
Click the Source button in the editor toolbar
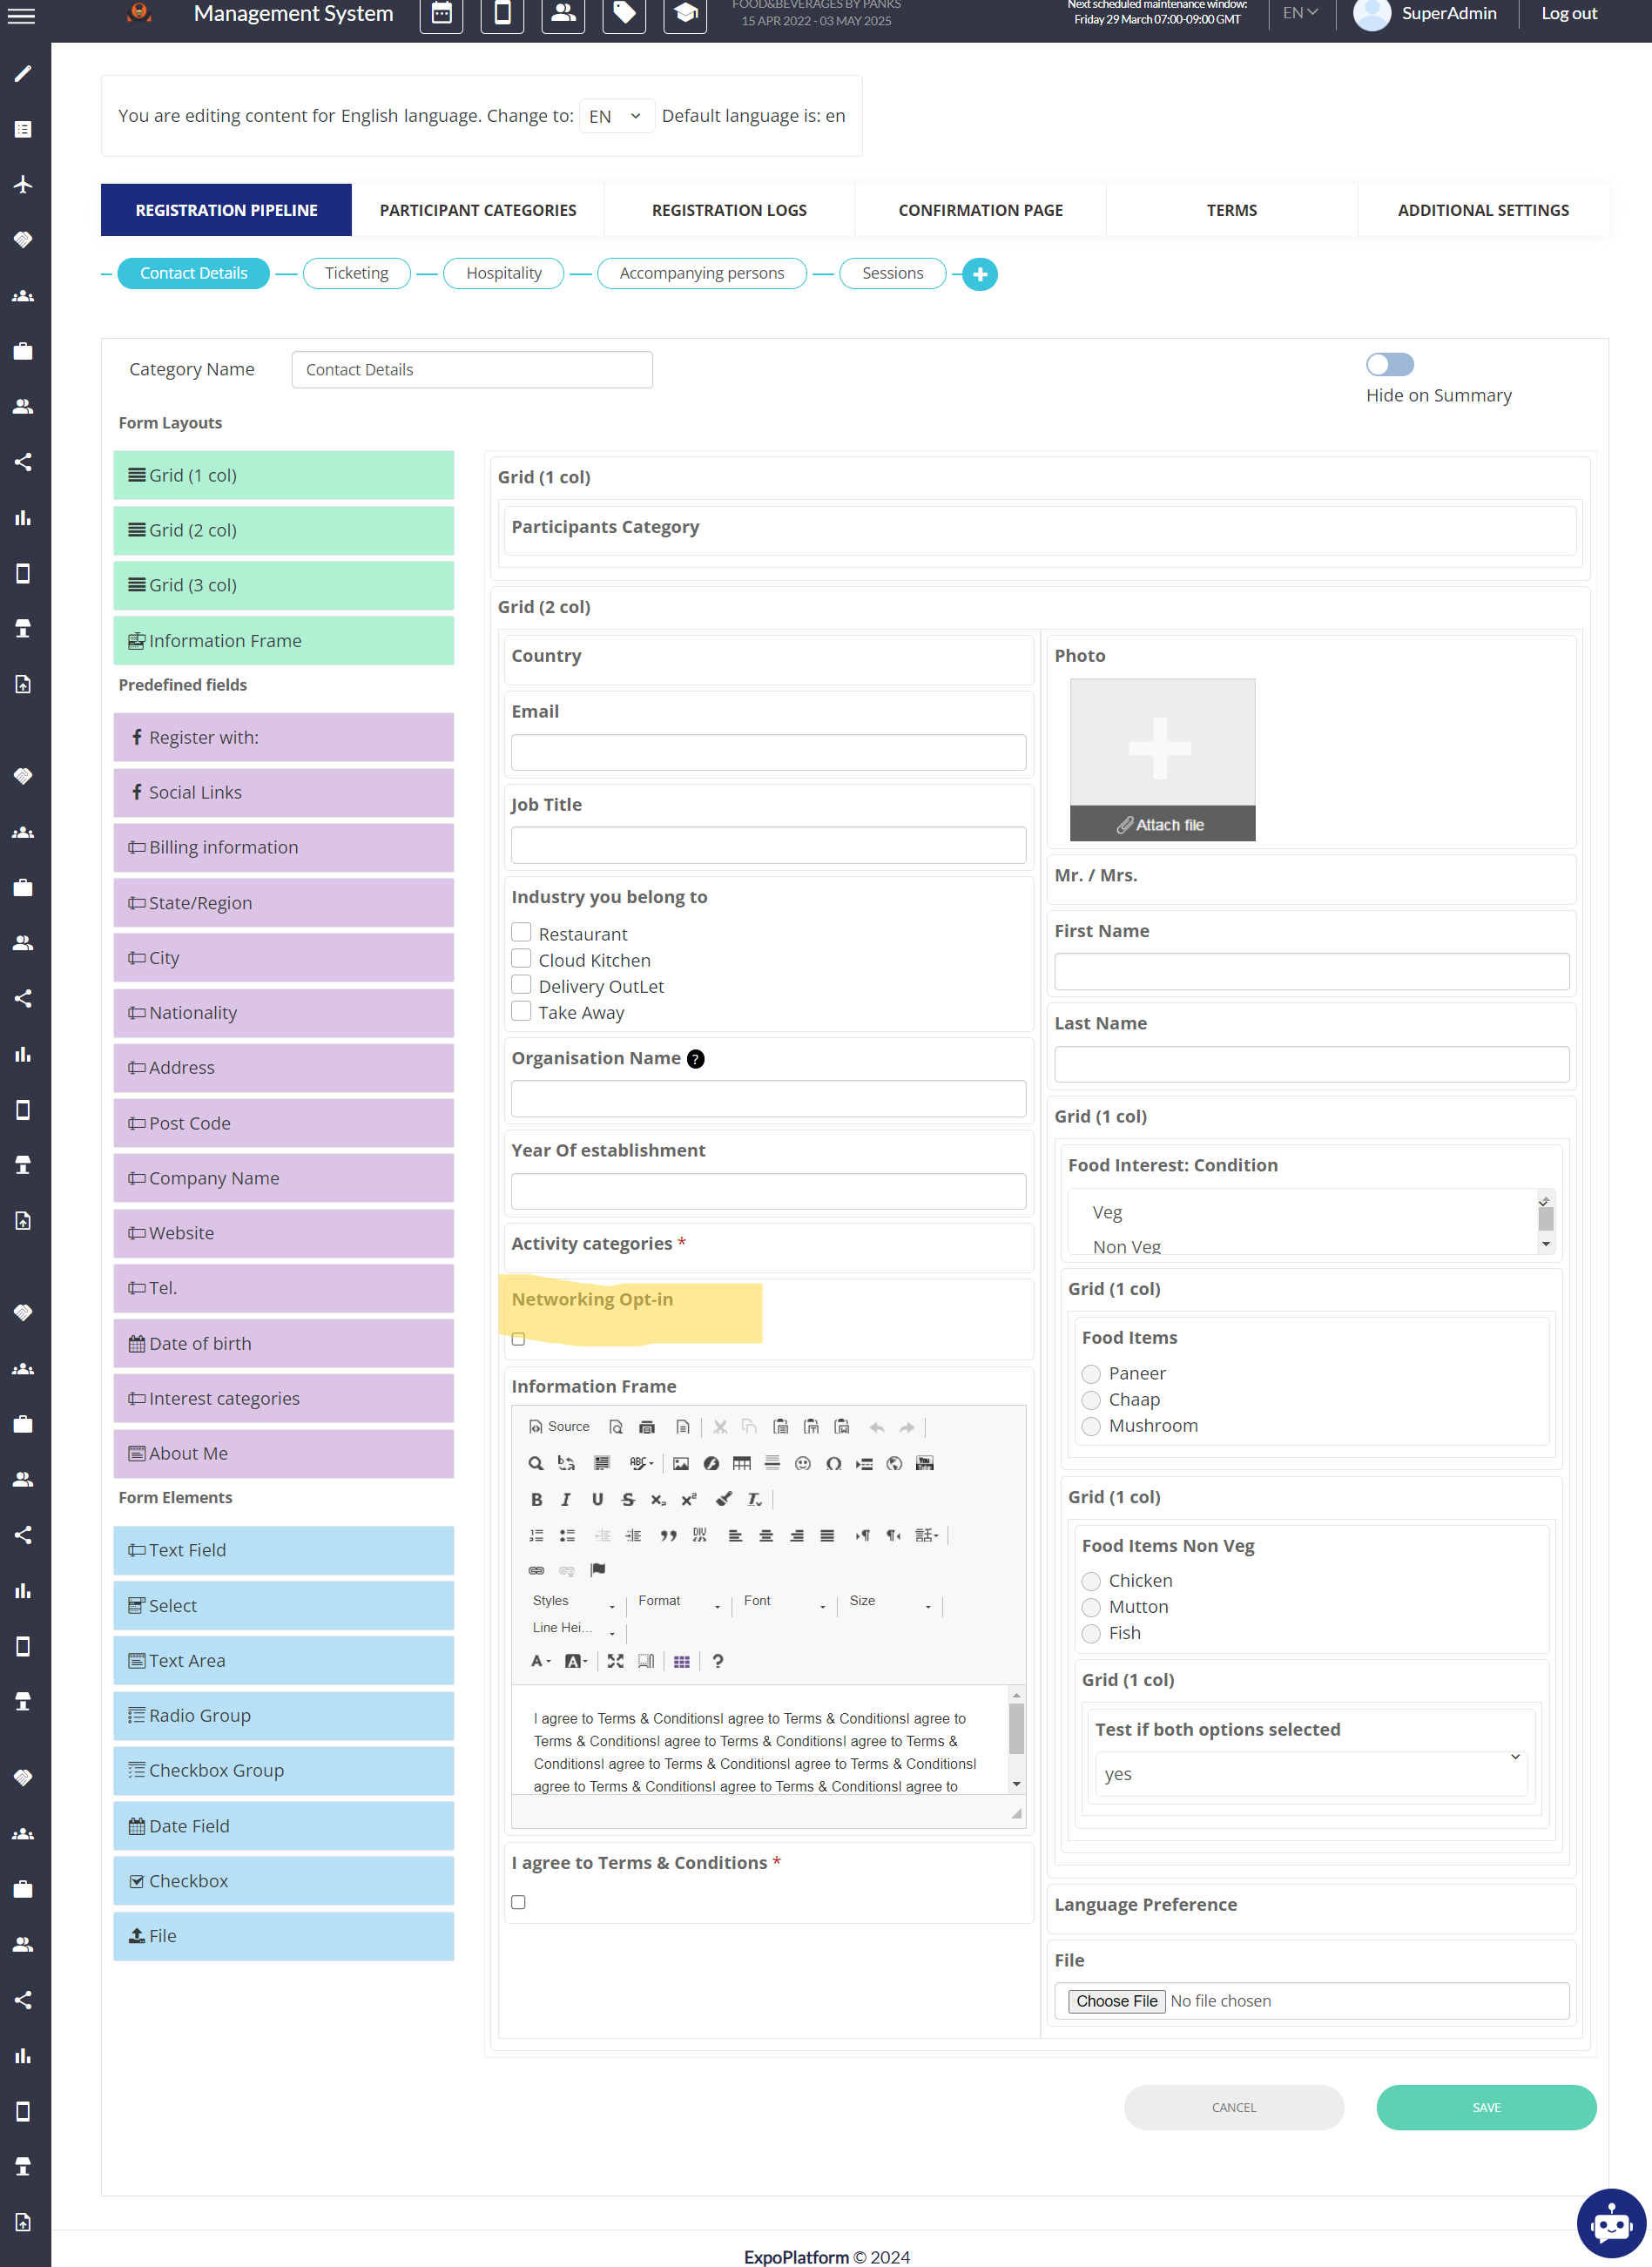pyautogui.click(x=559, y=1427)
